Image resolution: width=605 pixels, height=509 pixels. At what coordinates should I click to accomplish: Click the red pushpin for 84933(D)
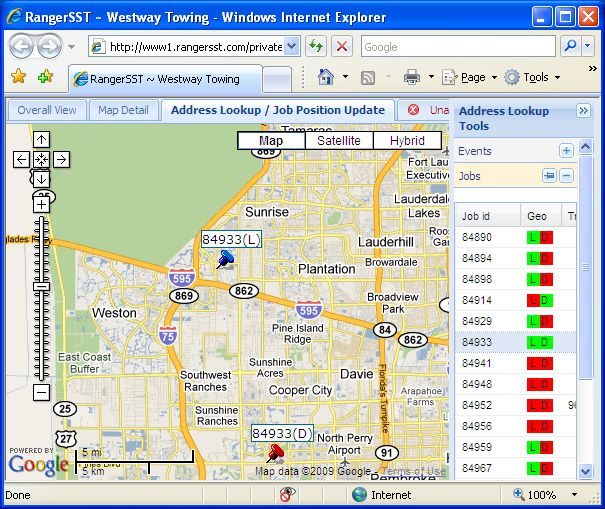click(x=275, y=451)
